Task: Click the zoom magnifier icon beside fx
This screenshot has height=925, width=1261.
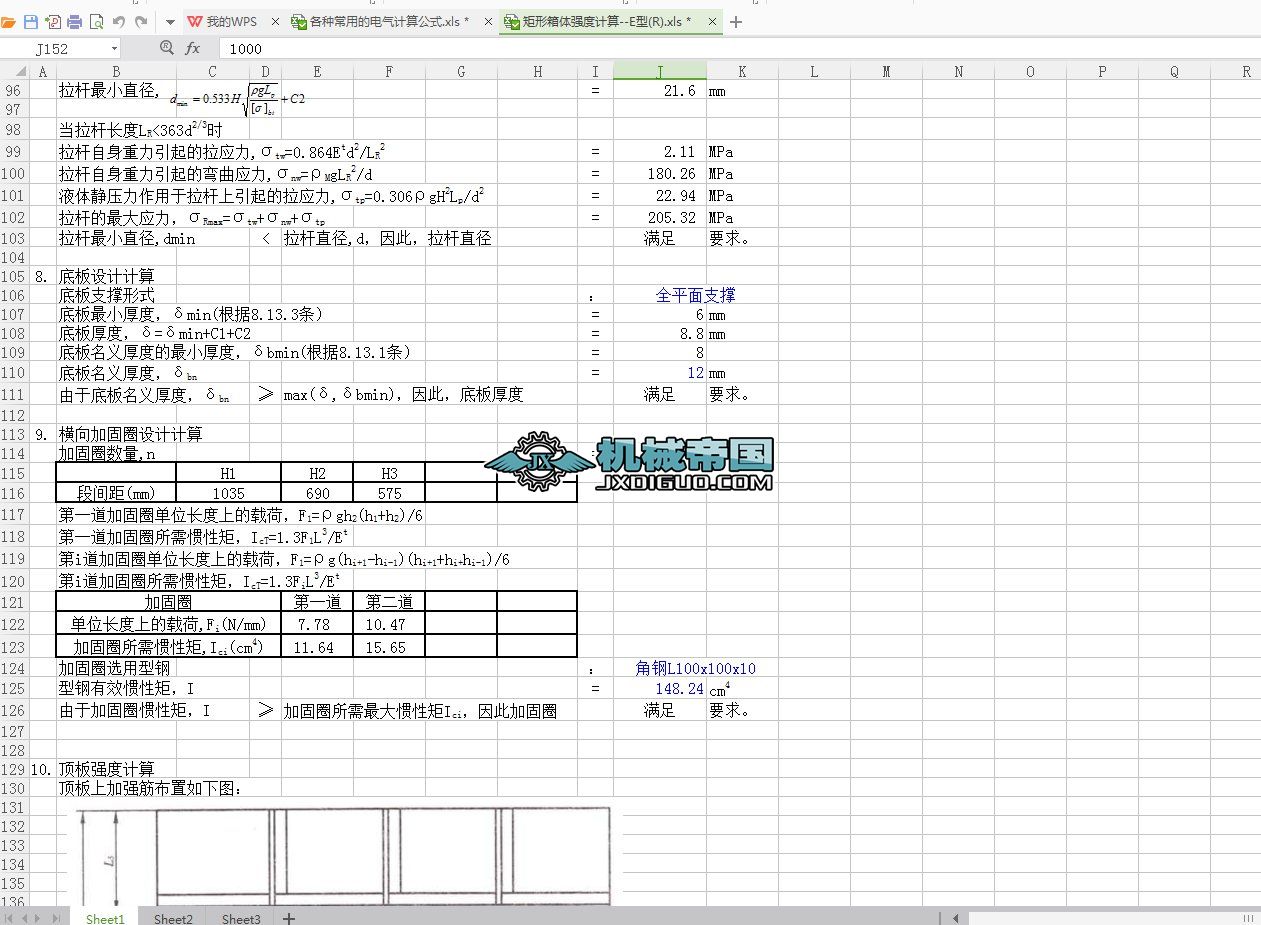Action: click(x=167, y=48)
